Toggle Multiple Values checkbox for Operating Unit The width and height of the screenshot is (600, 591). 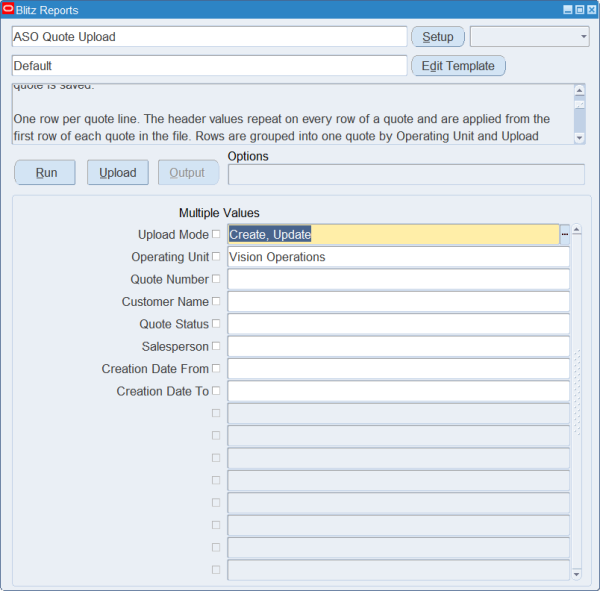click(216, 256)
